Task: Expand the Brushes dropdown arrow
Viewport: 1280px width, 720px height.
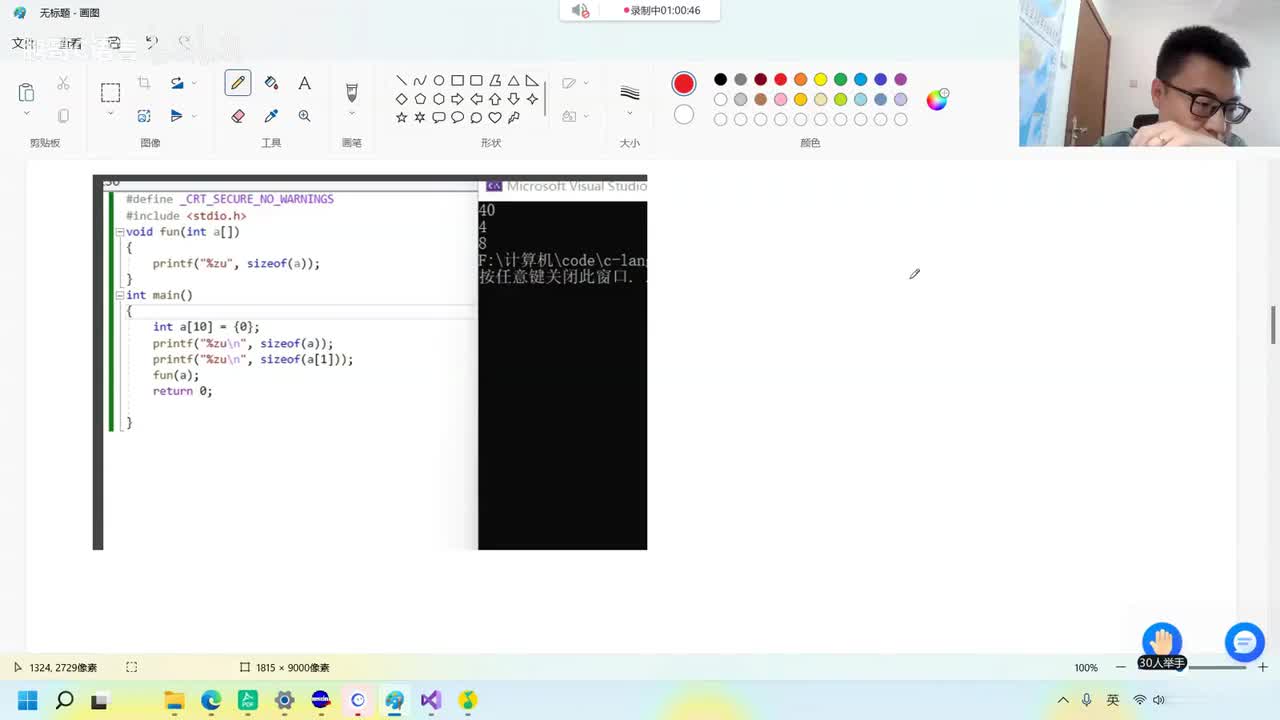Action: 351,114
